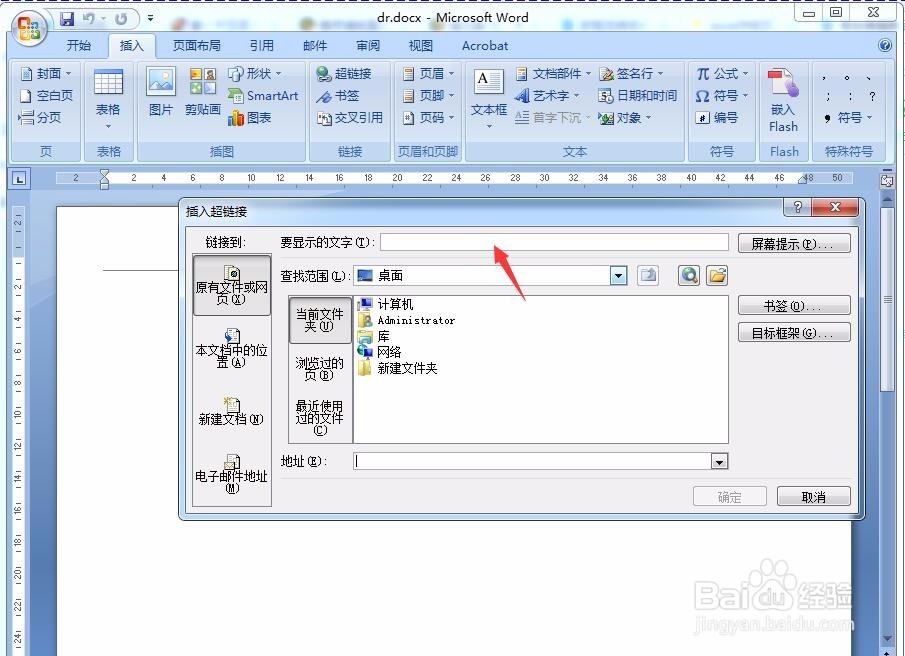This screenshot has width=905, height=656.
Task: Insert a blank page (空白页)
Action: (46, 95)
